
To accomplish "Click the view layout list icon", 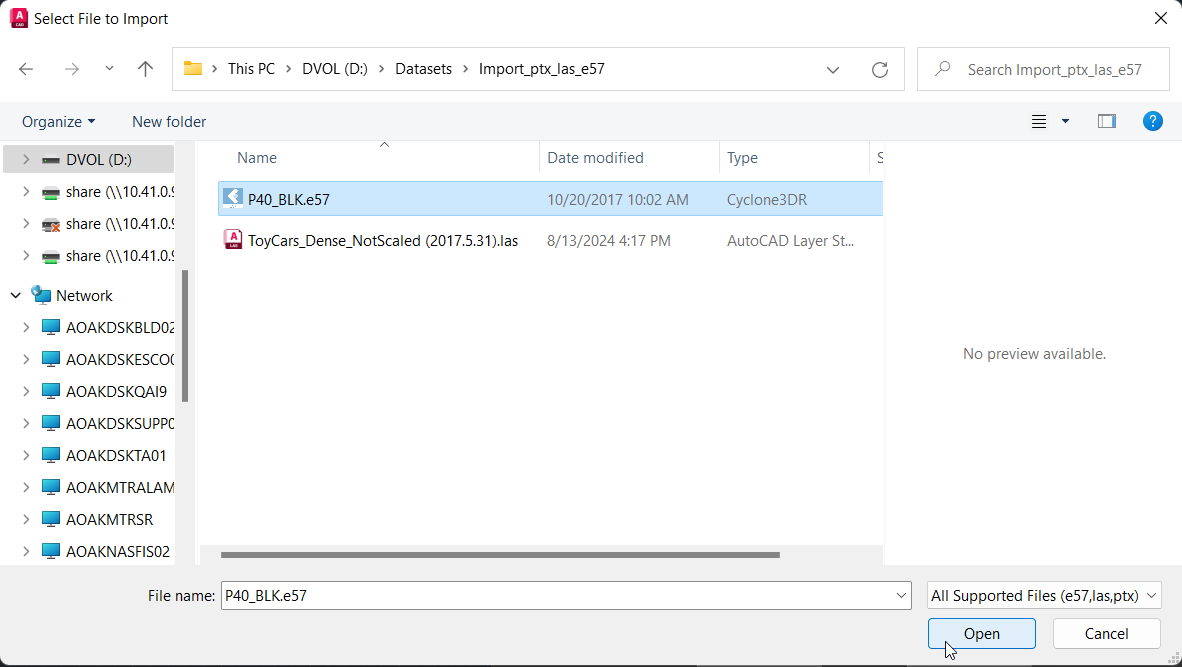I will point(1039,121).
